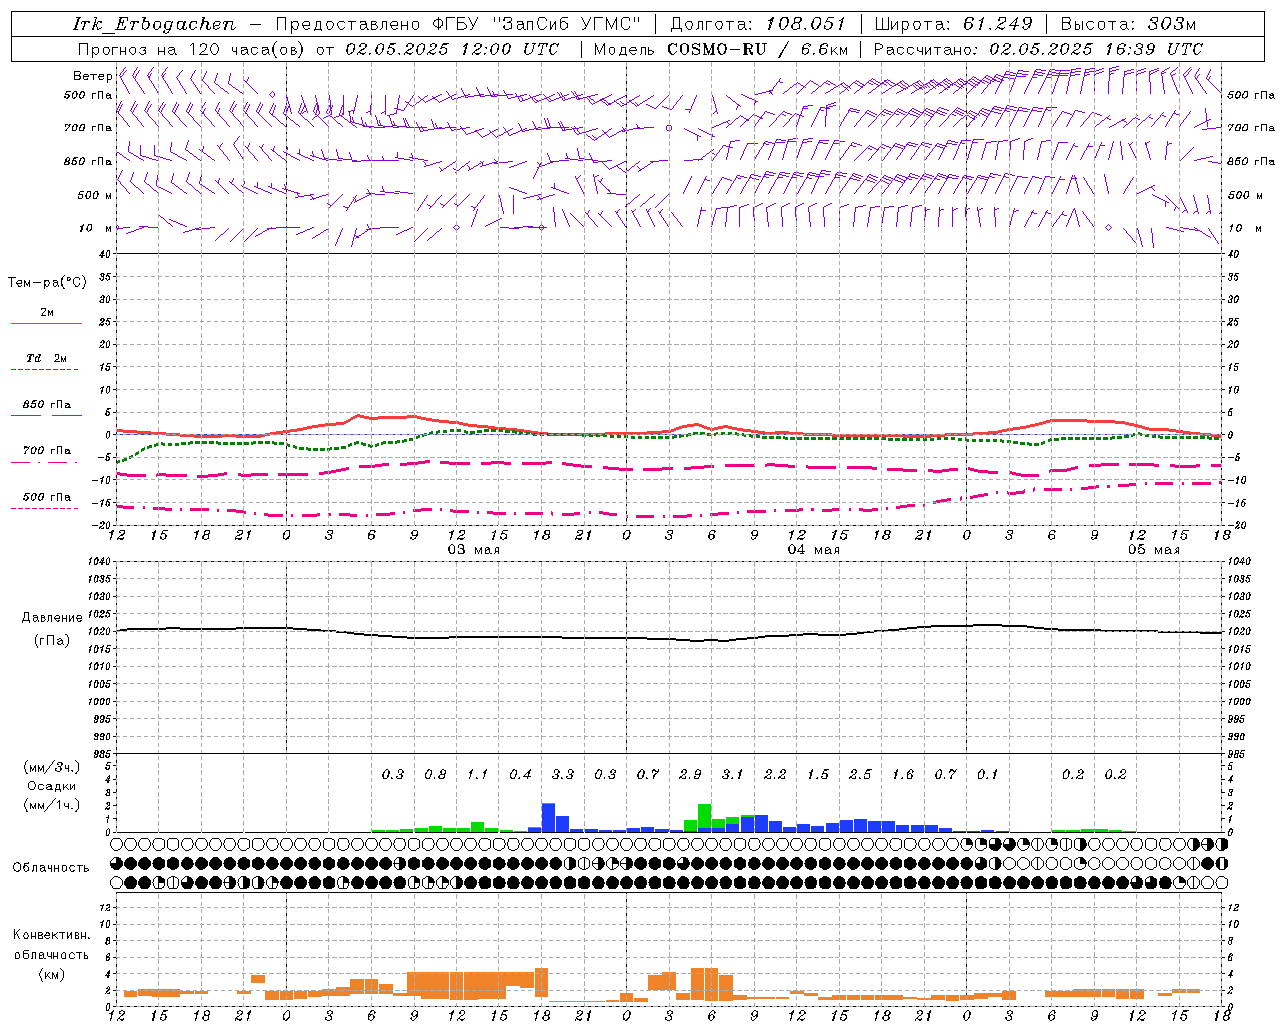Click the 2.5 precipitation value
This screenshot has width=1280, height=1024.
tap(860, 775)
